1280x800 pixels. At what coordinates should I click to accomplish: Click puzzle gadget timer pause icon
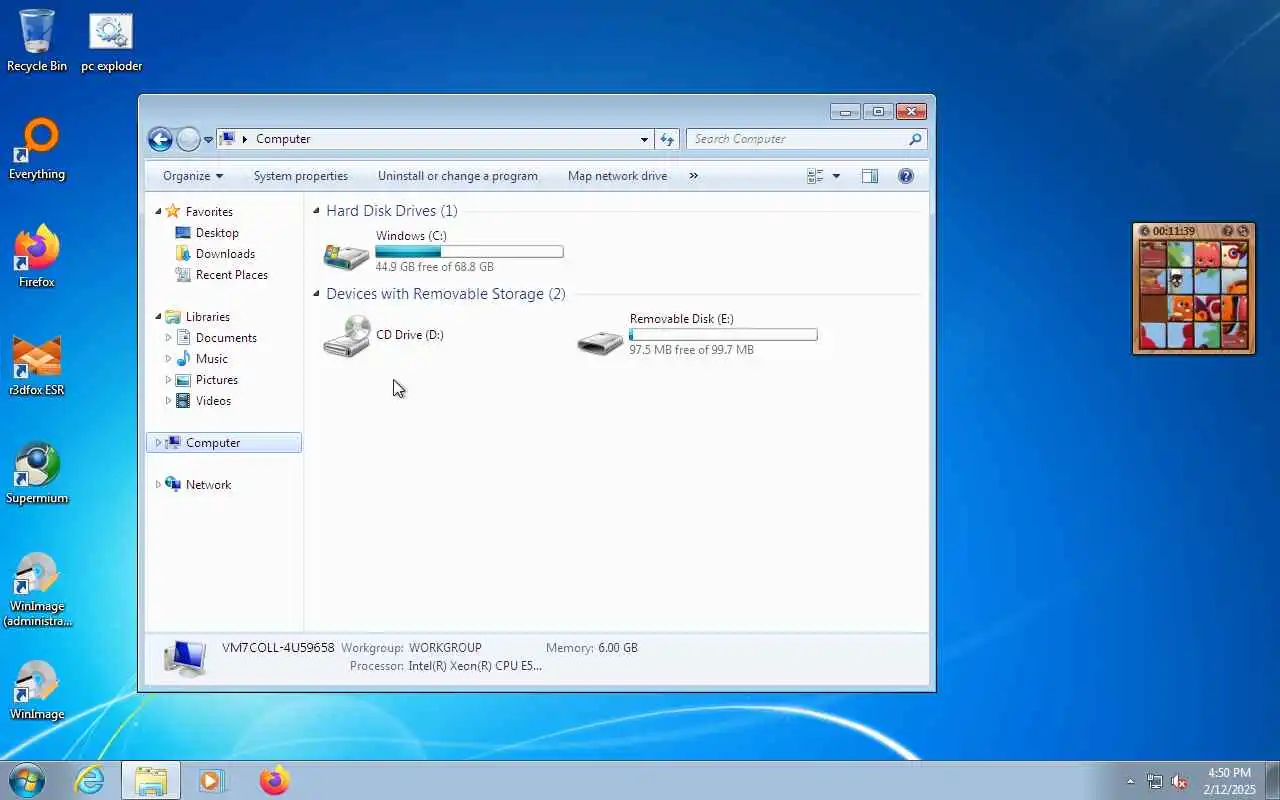1145,231
